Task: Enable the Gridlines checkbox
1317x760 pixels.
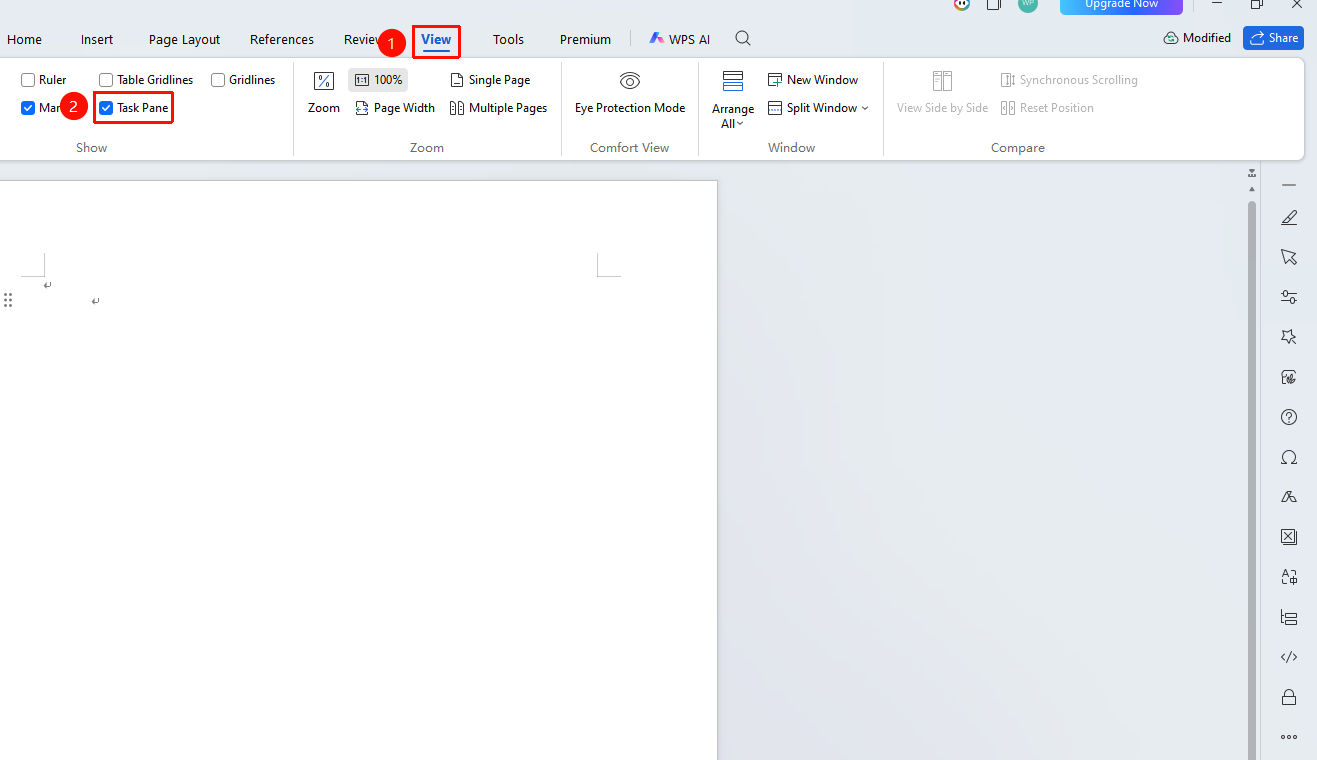Action: 218,80
